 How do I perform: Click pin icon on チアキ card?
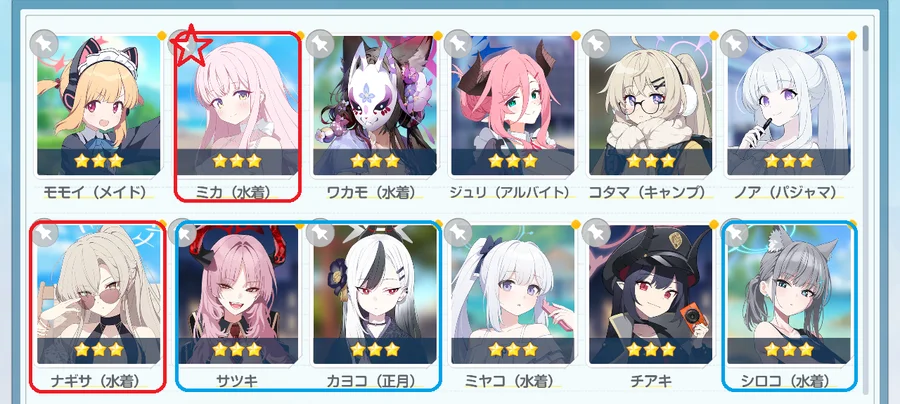point(596,233)
